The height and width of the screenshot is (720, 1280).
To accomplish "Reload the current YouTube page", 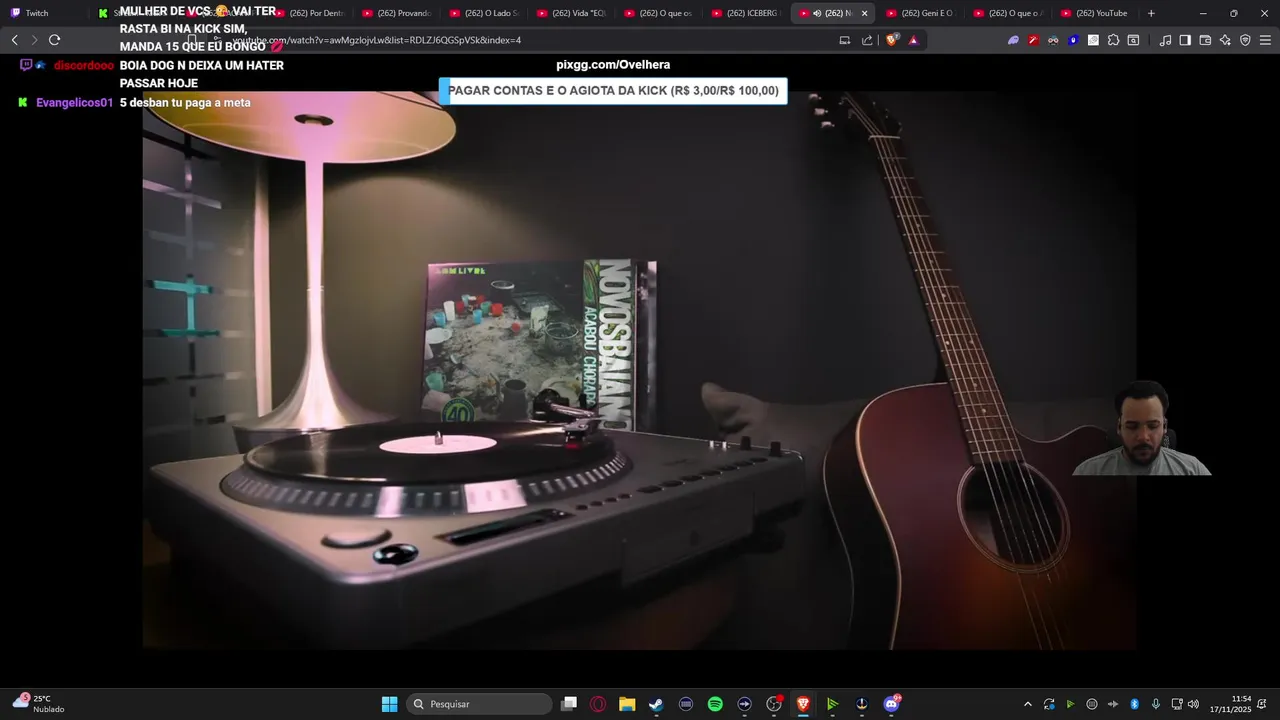I will 54,40.
